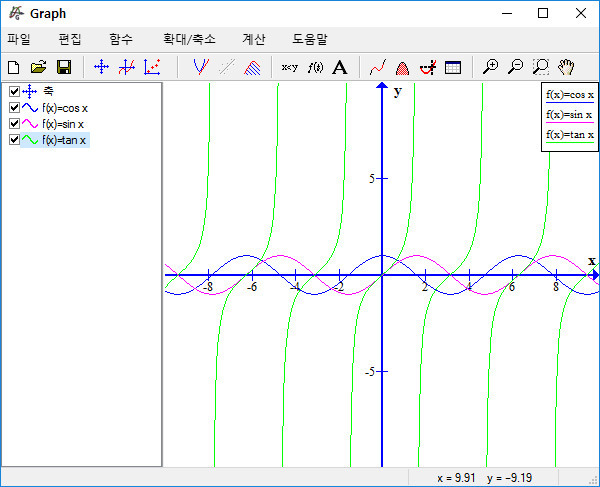
Task: Click Calculate curve length icon
Action: (x=428, y=67)
